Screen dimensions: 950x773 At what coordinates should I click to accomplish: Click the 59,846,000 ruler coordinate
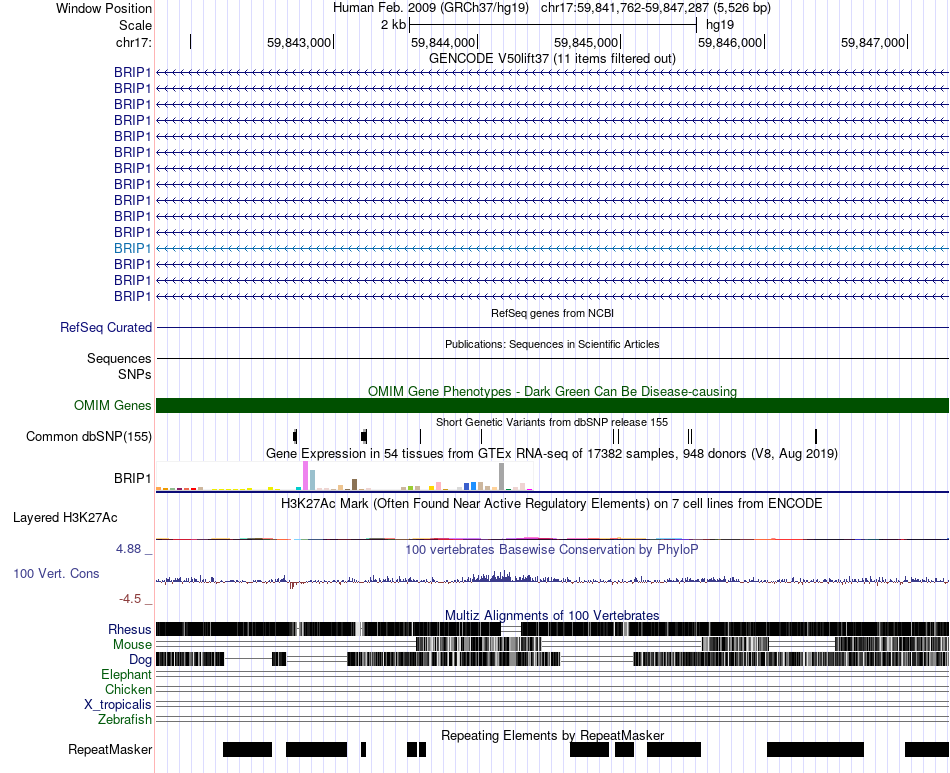730,42
